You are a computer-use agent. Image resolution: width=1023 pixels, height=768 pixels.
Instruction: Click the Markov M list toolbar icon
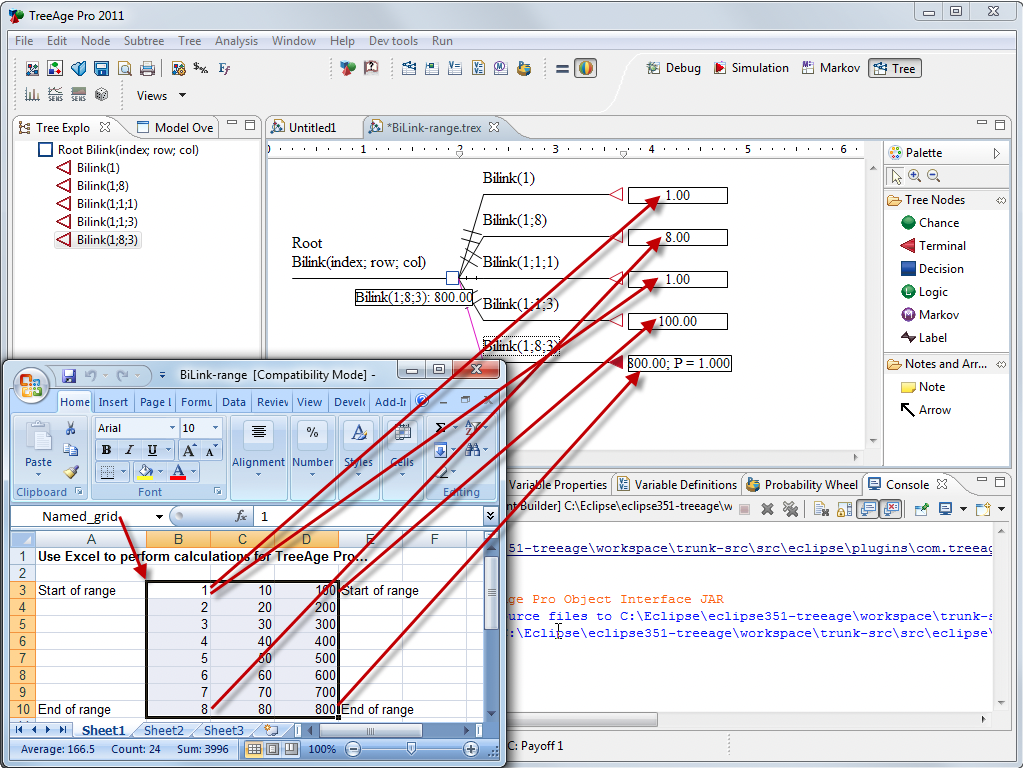click(501, 68)
